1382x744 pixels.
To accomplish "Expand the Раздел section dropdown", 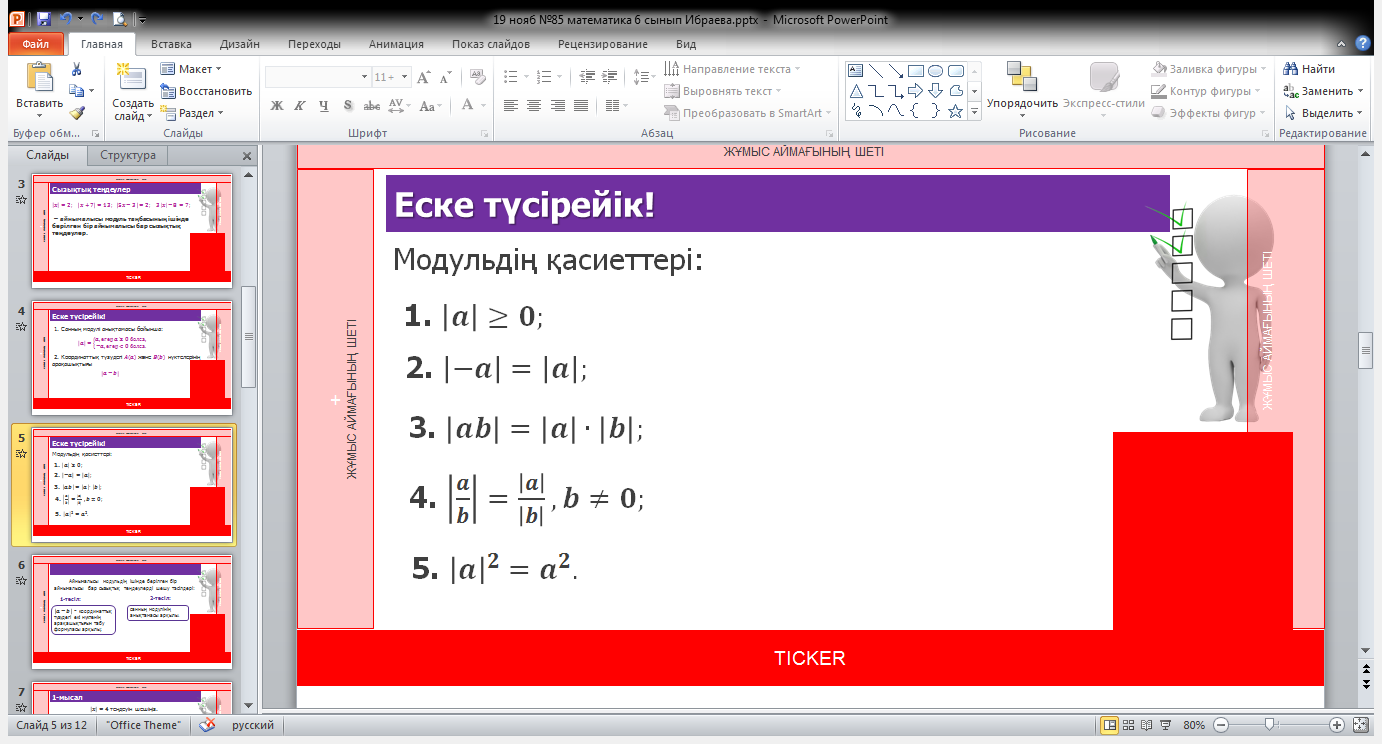I will 191,113.
